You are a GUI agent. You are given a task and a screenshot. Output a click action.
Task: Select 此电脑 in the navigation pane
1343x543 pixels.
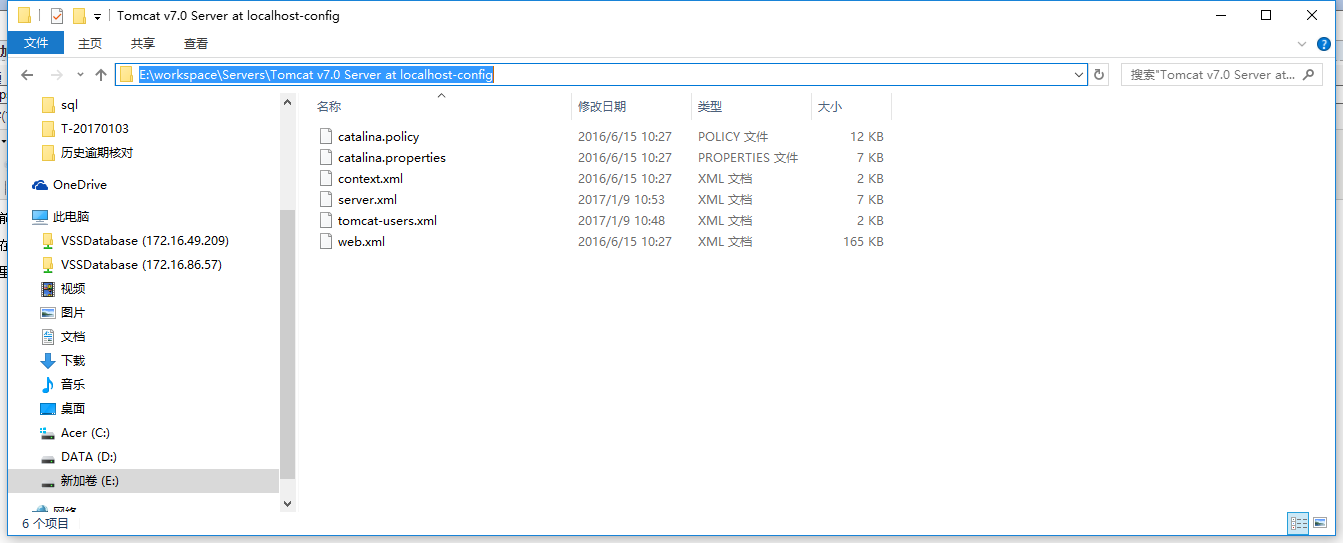point(71,217)
